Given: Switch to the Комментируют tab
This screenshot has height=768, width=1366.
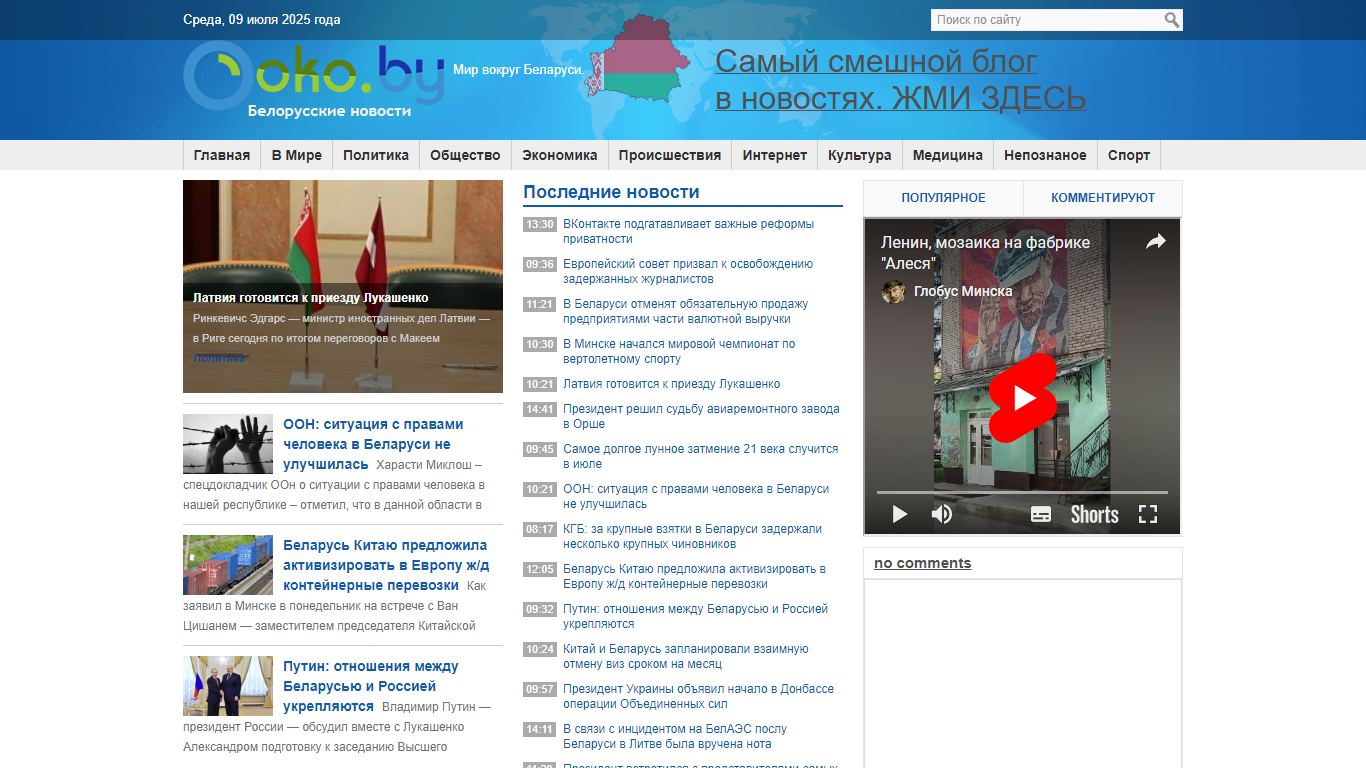Looking at the screenshot, I should pyautogui.click(x=1103, y=198).
